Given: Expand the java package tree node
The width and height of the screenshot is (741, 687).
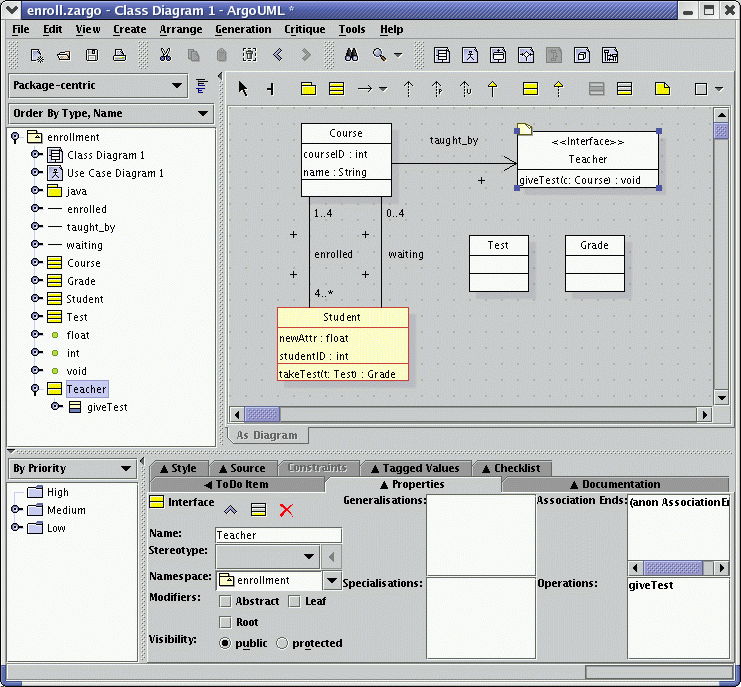Looking at the screenshot, I should coord(36,190).
